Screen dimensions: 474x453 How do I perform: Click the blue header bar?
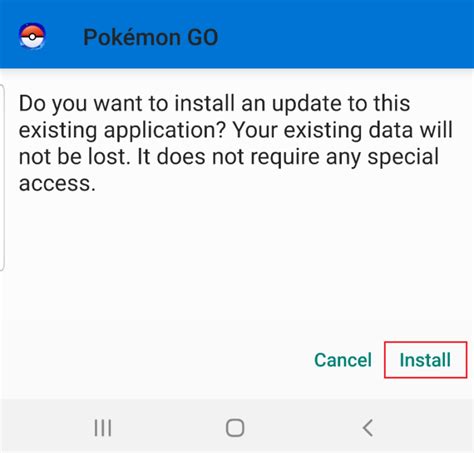(x=237, y=34)
